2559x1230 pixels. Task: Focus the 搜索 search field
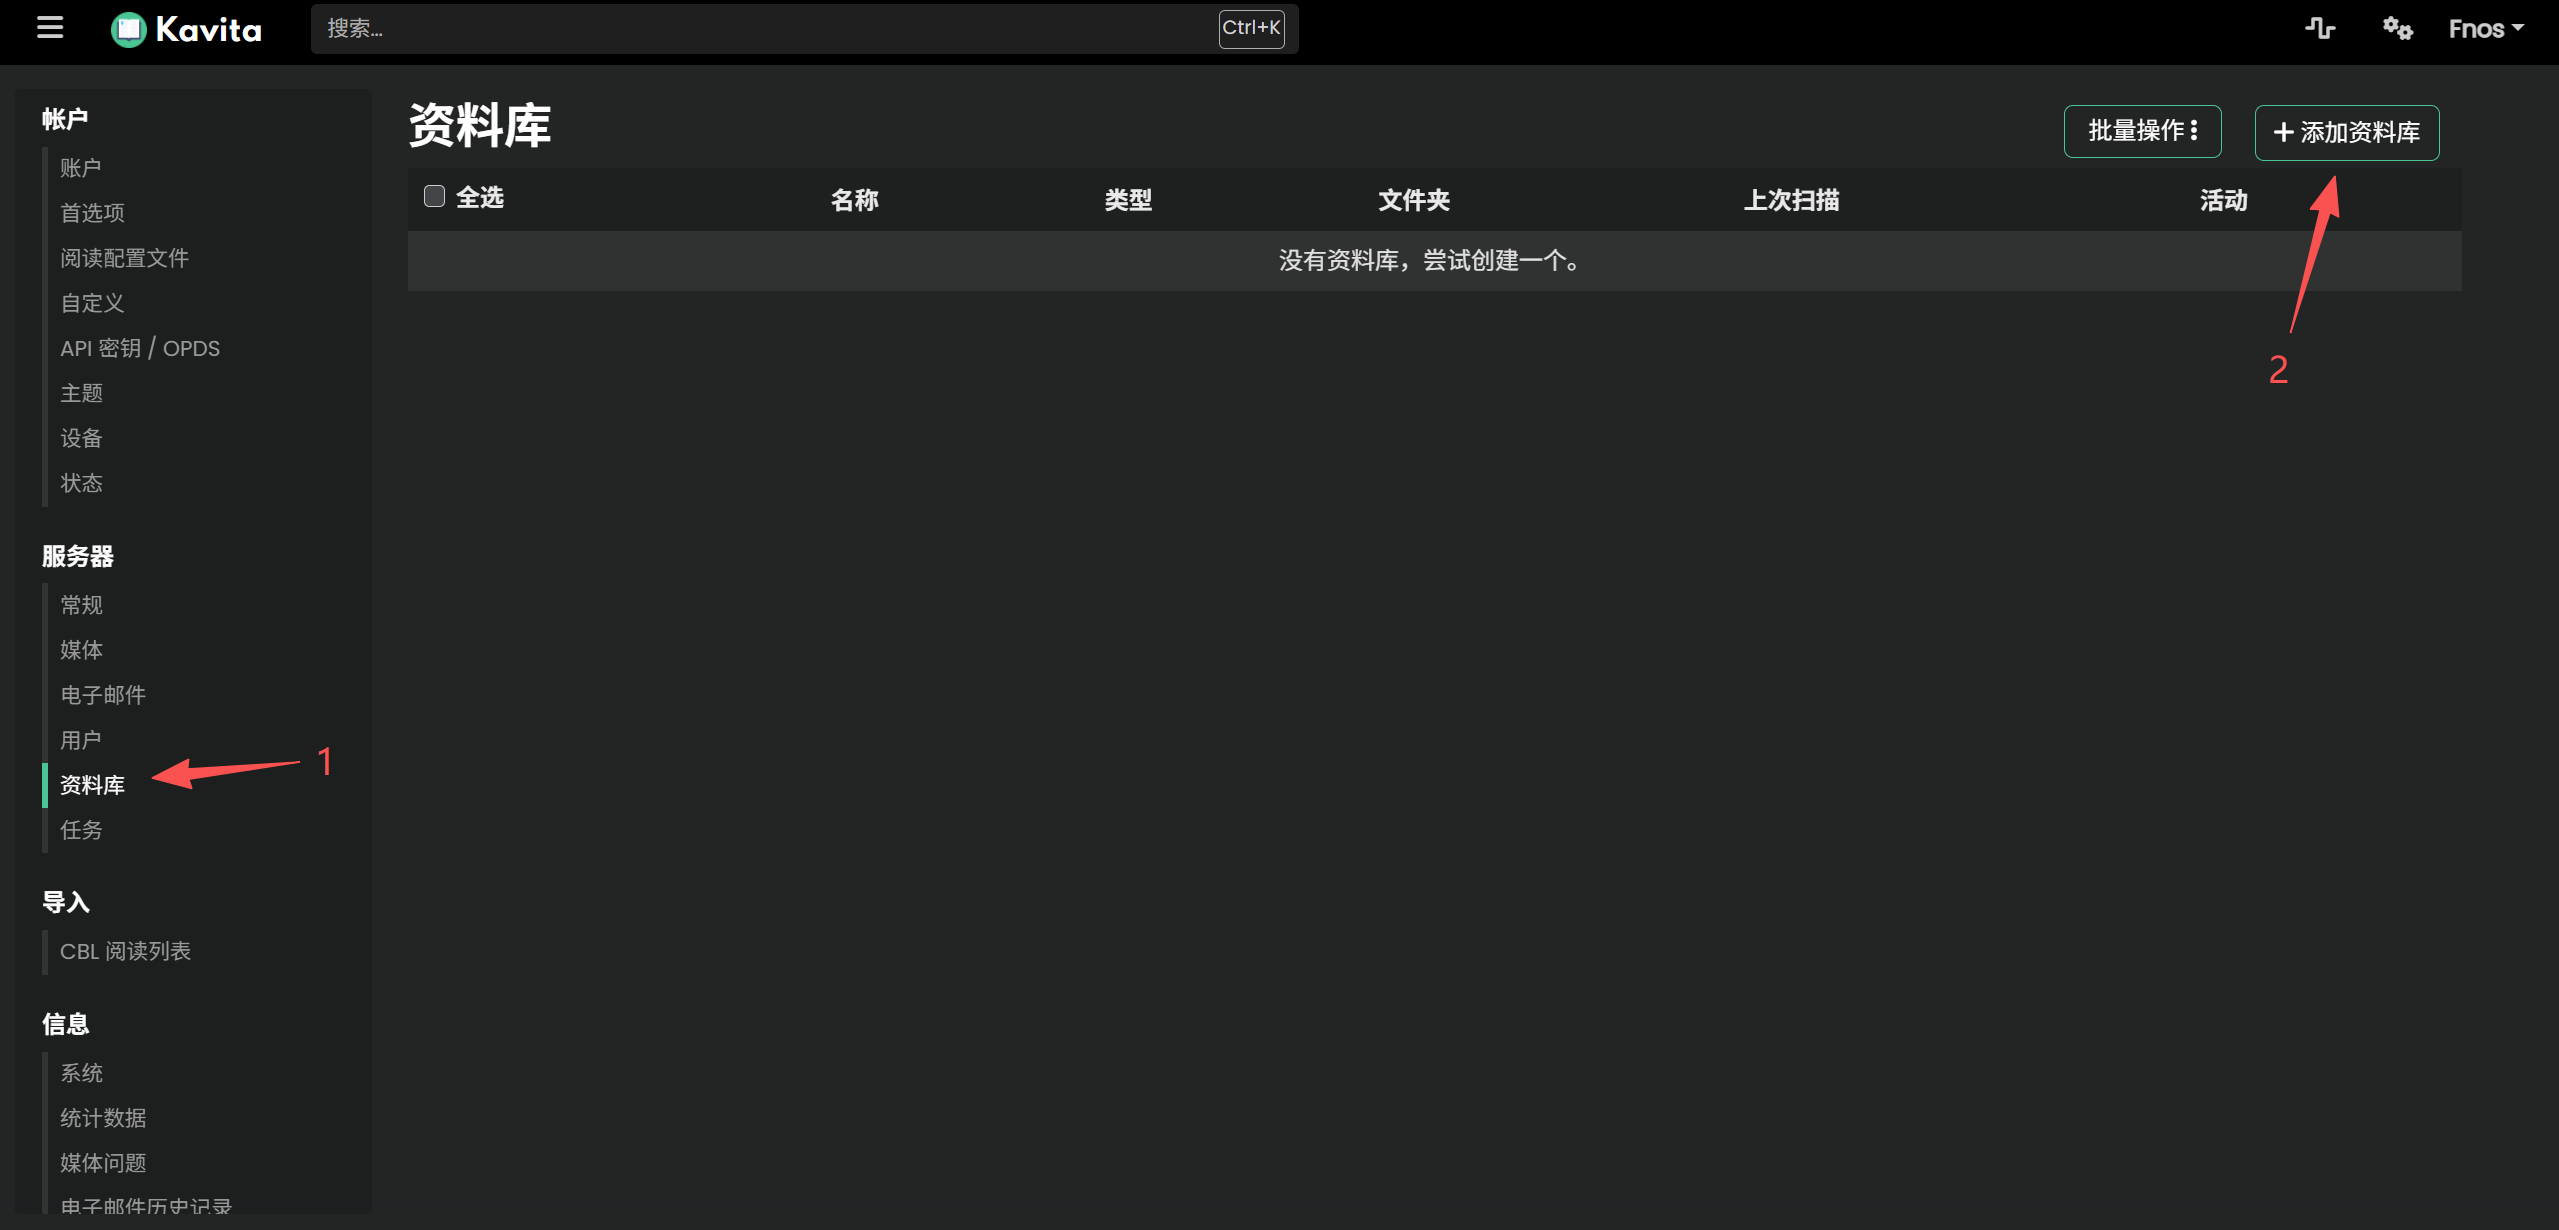(x=760, y=28)
